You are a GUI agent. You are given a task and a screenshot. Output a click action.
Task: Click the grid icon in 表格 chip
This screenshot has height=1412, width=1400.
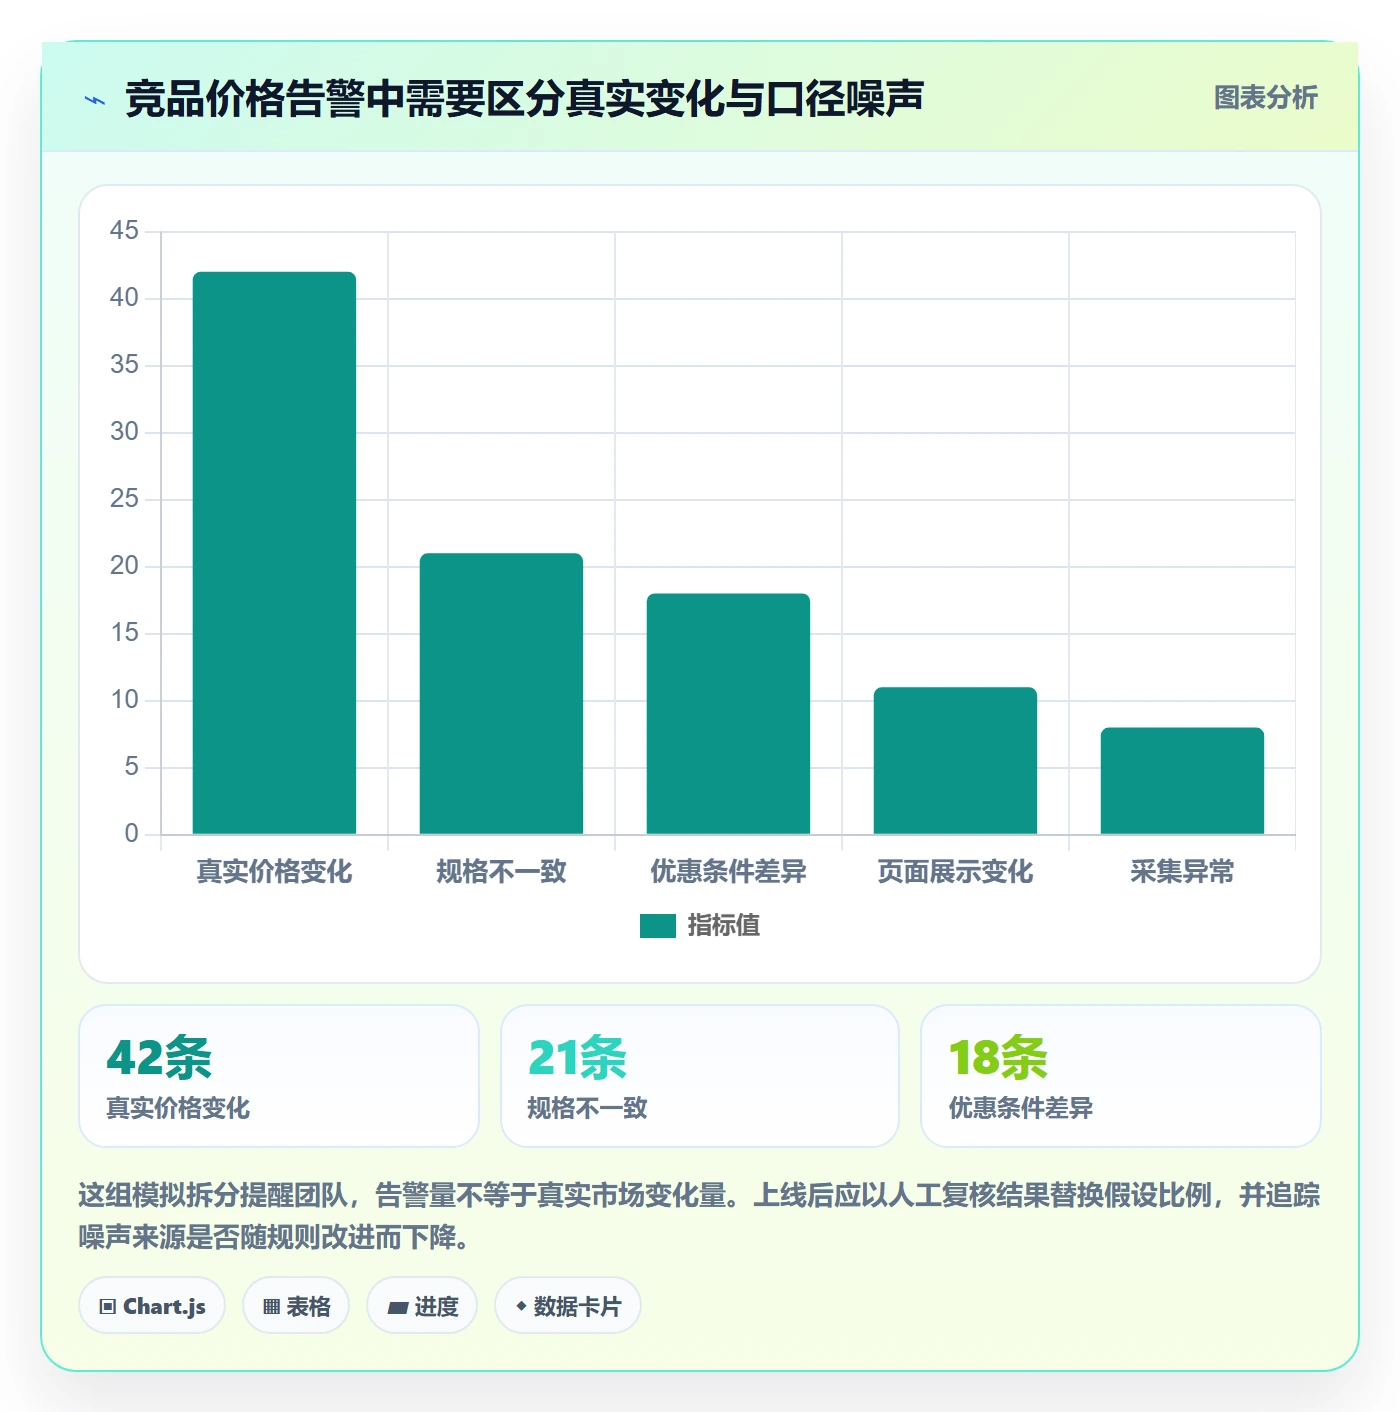271,1307
